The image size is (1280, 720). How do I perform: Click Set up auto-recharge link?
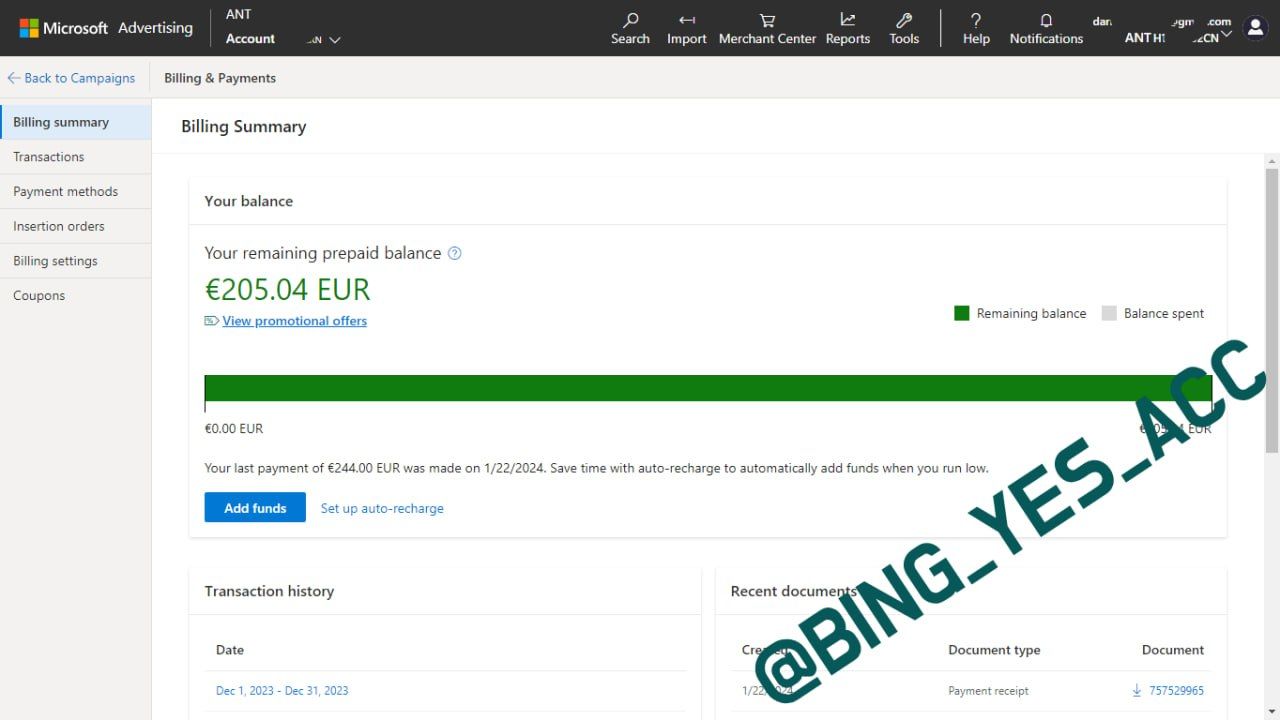[x=382, y=509]
